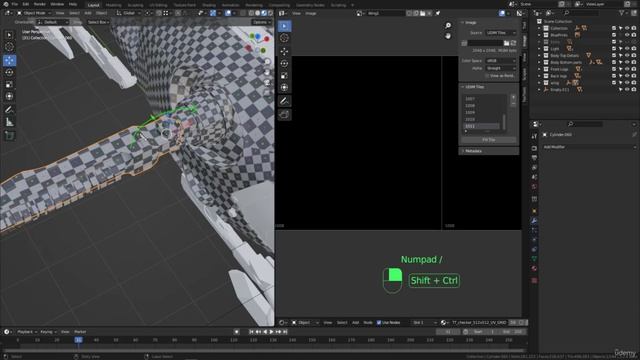Toggle visibility eye of Body Top Details
The width and height of the screenshot is (640, 360).
click(627, 56)
